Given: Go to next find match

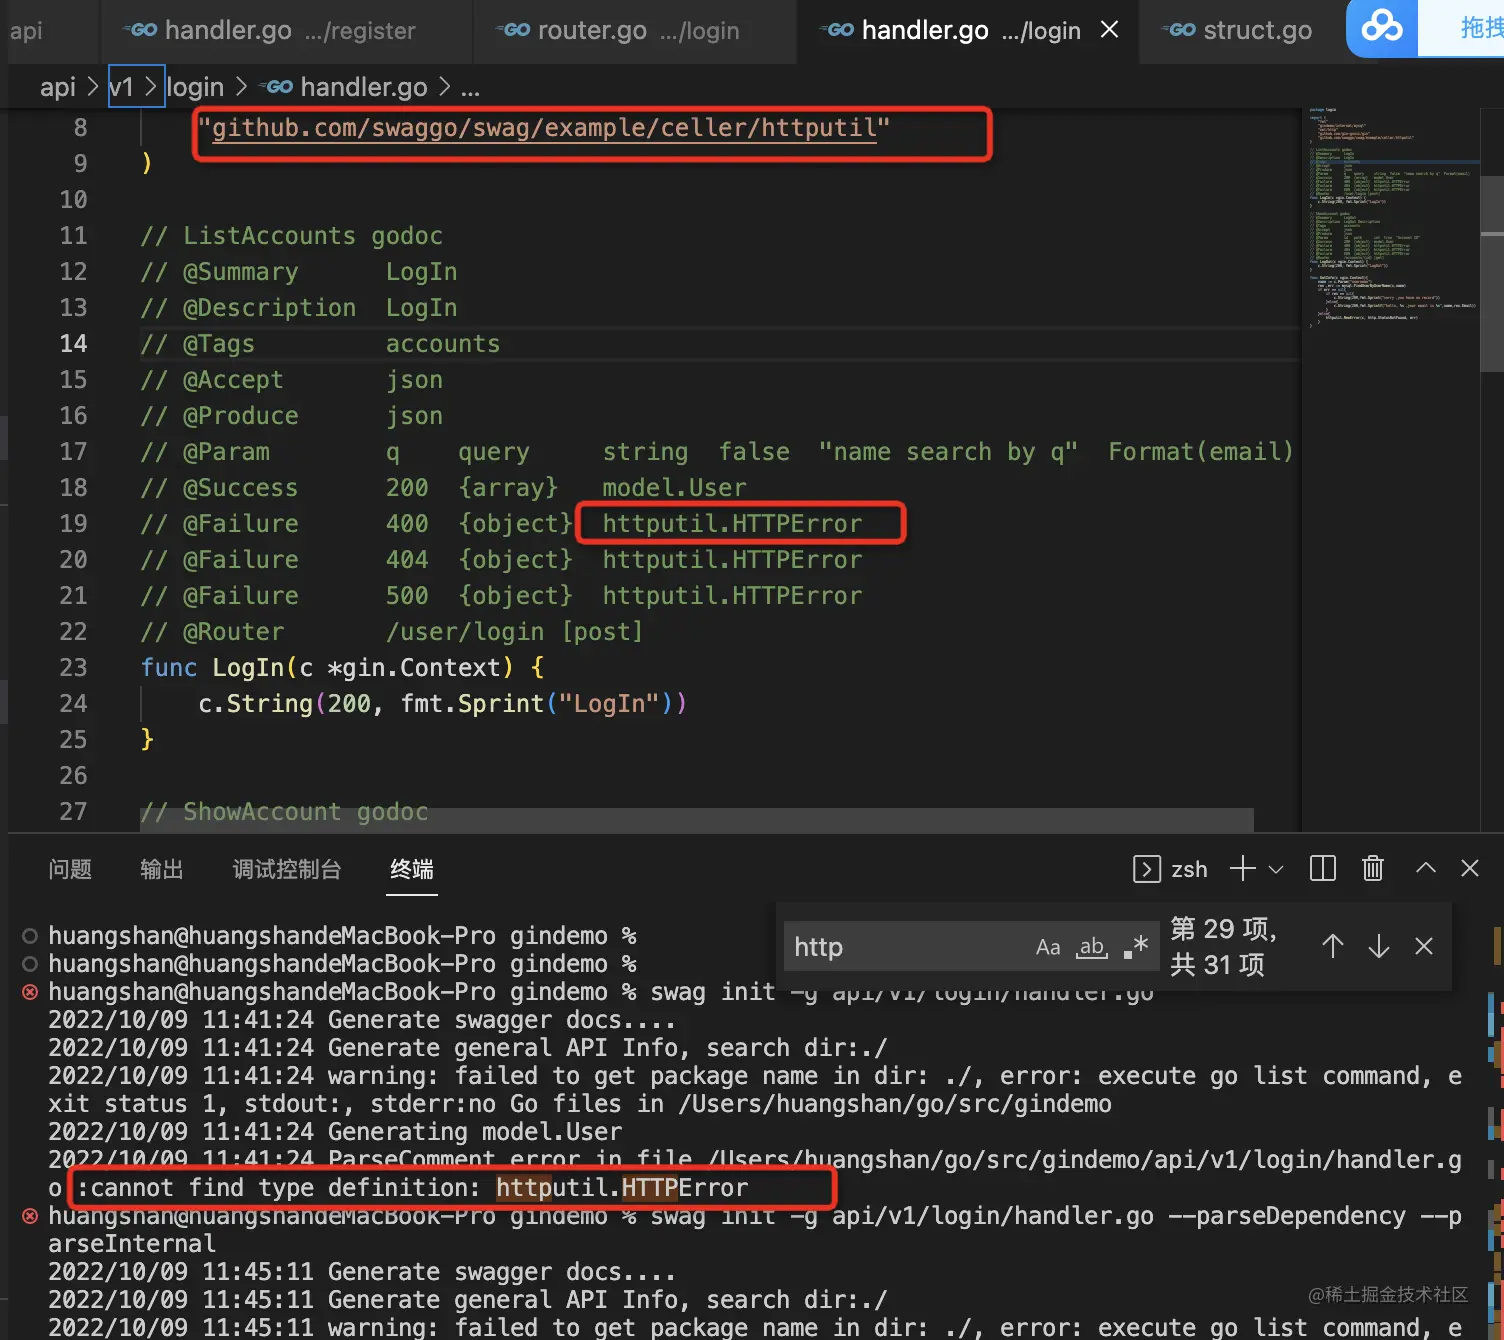Looking at the screenshot, I should click(1379, 946).
